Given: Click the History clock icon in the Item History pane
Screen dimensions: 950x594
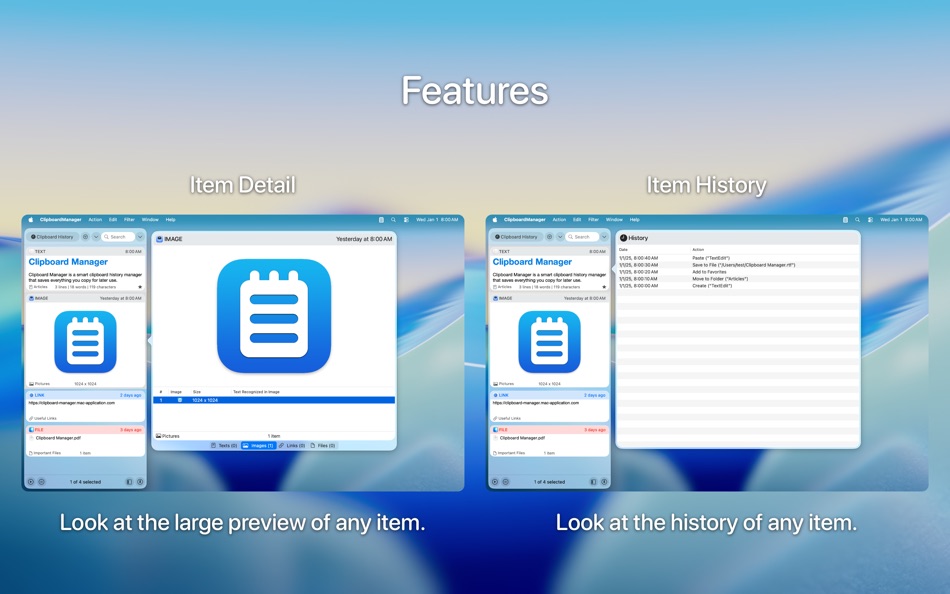Looking at the screenshot, I should point(623,237).
